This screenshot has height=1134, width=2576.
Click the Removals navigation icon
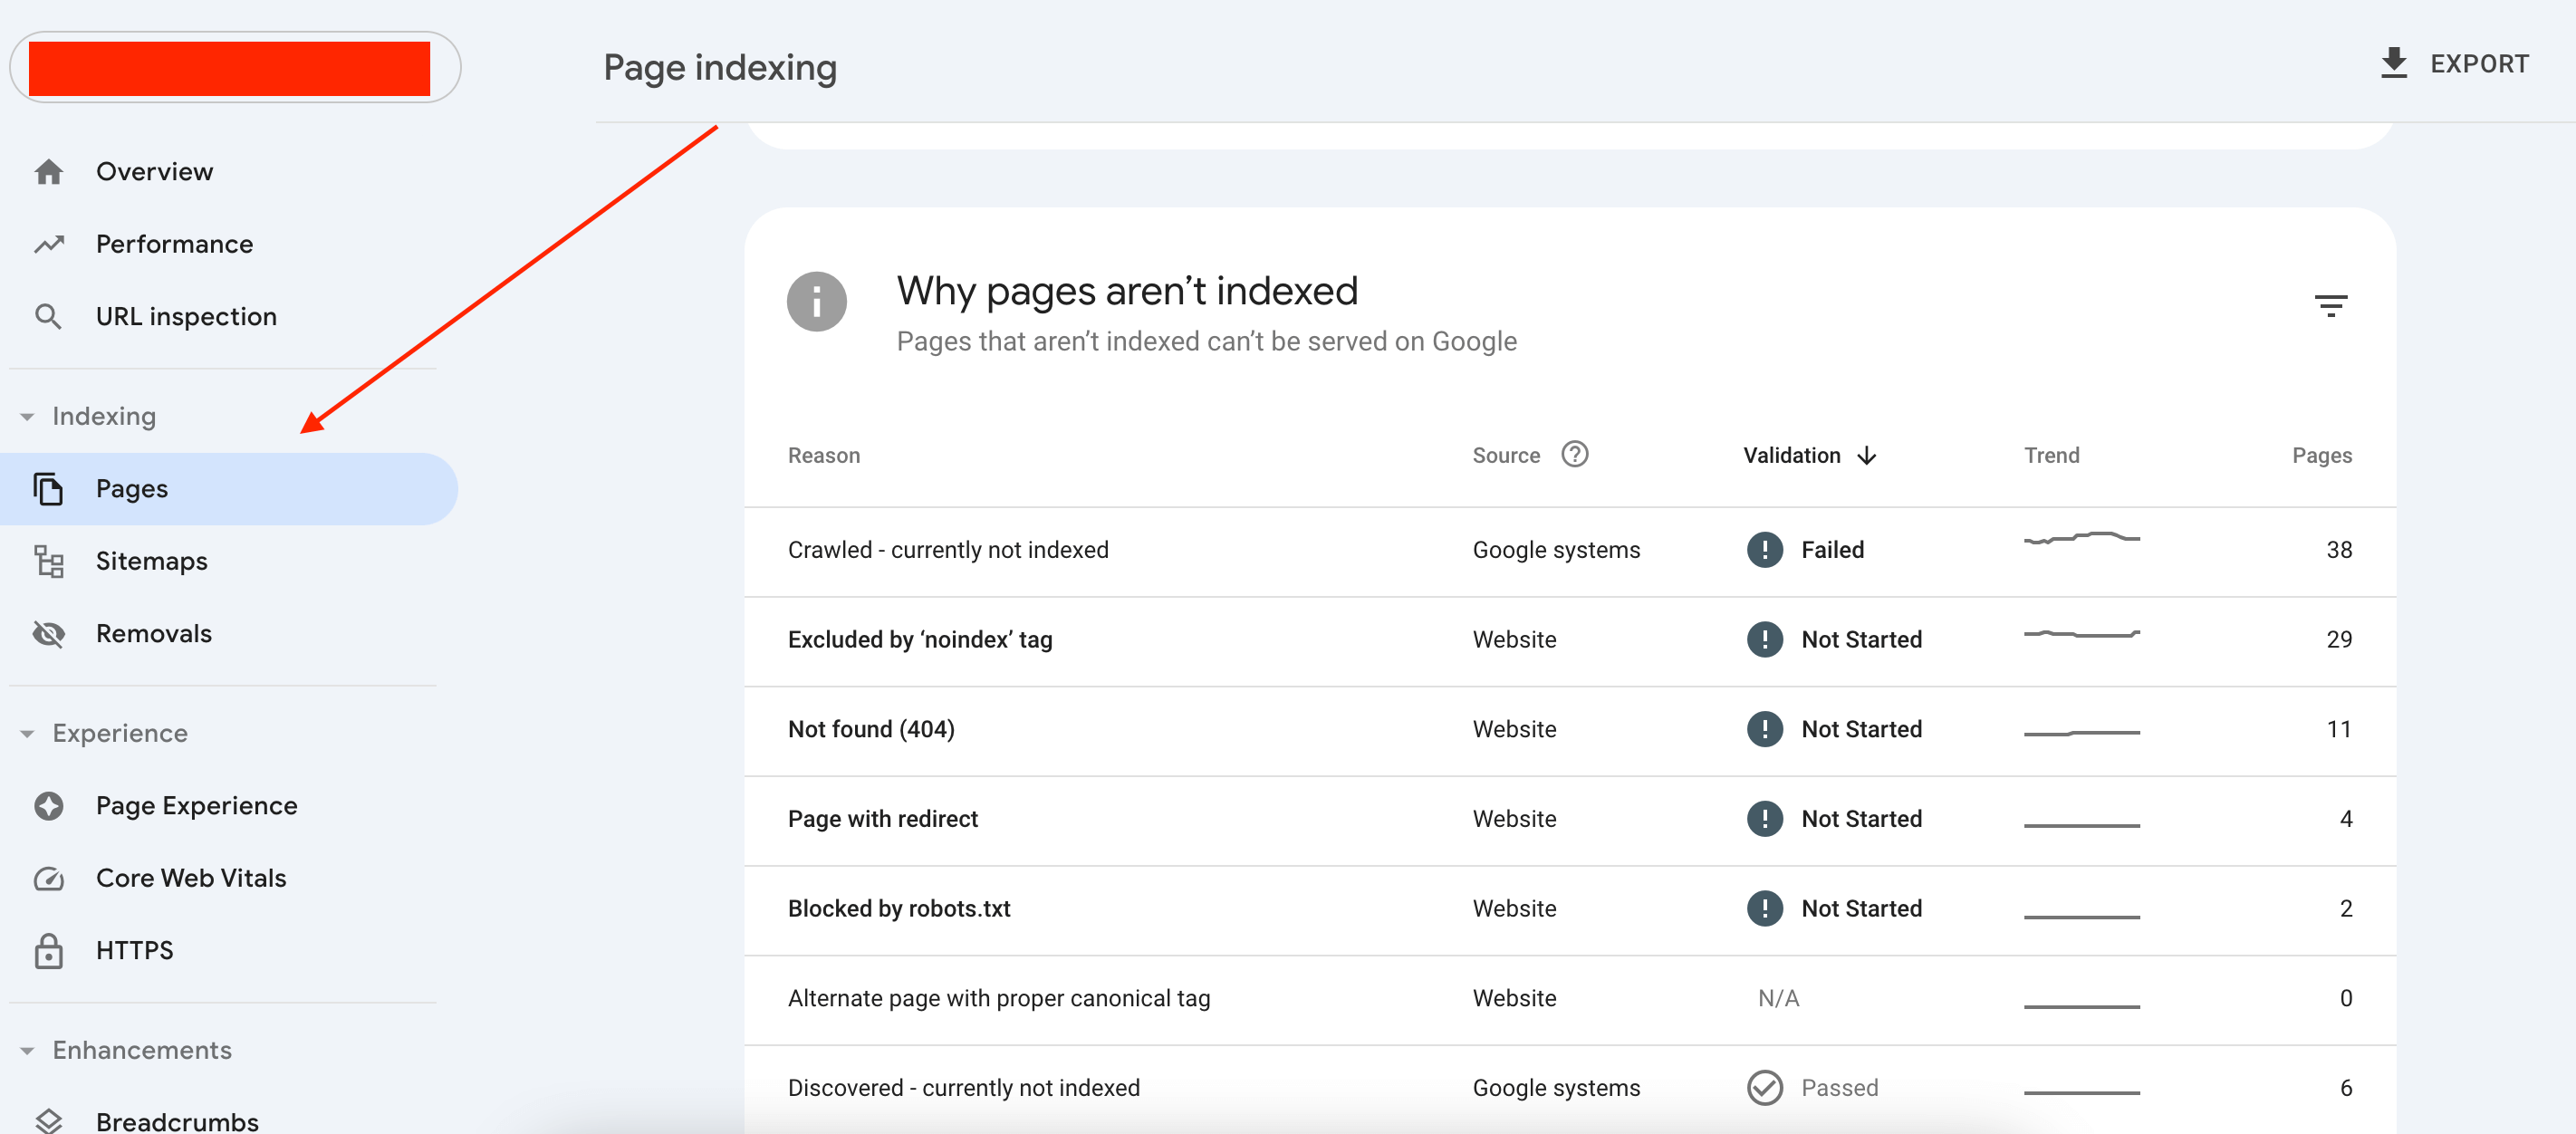pyautogui.click(x=49, y=633)
